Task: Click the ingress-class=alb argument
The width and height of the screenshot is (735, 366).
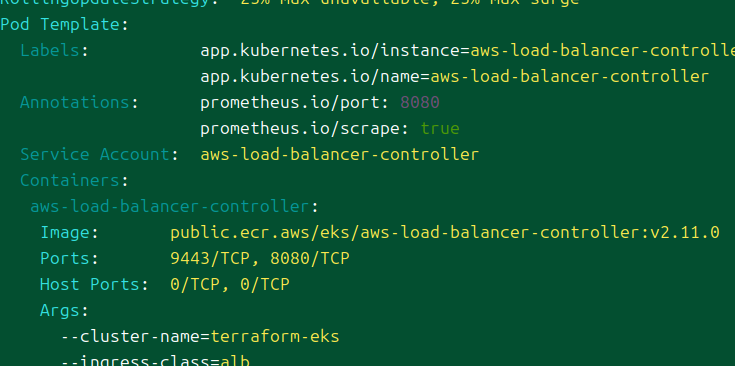Action: tap(156, 360)
